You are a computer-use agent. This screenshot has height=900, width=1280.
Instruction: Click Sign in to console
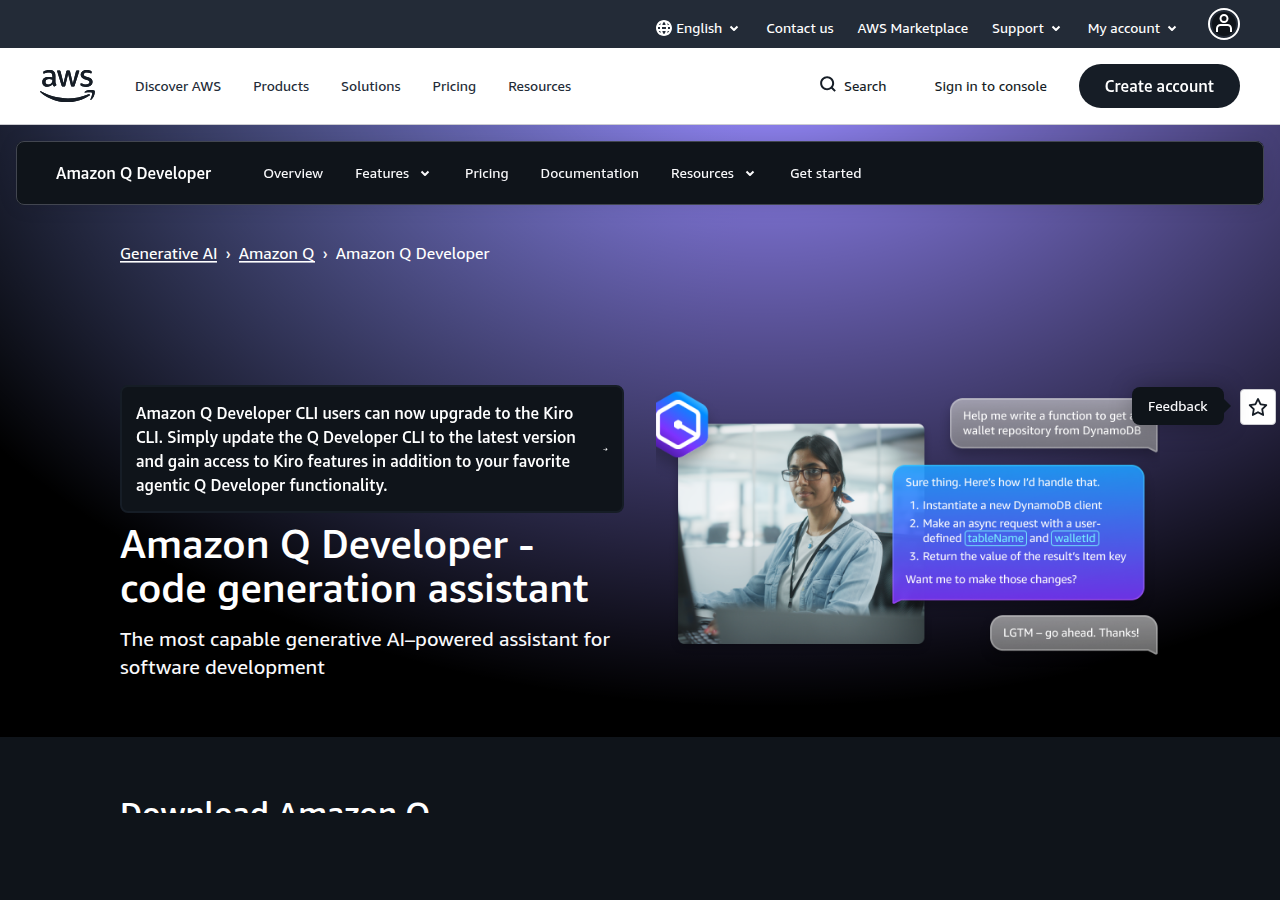pyautogui.click(x=990, y=86)
